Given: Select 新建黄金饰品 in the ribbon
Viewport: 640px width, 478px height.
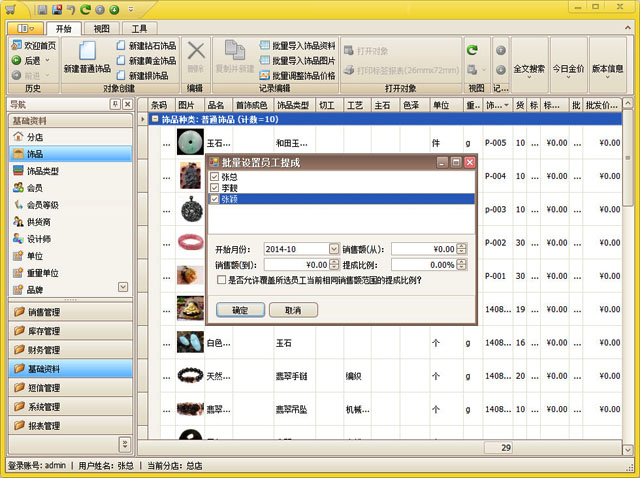Looking at the screenshot, I should pos(146,61).
